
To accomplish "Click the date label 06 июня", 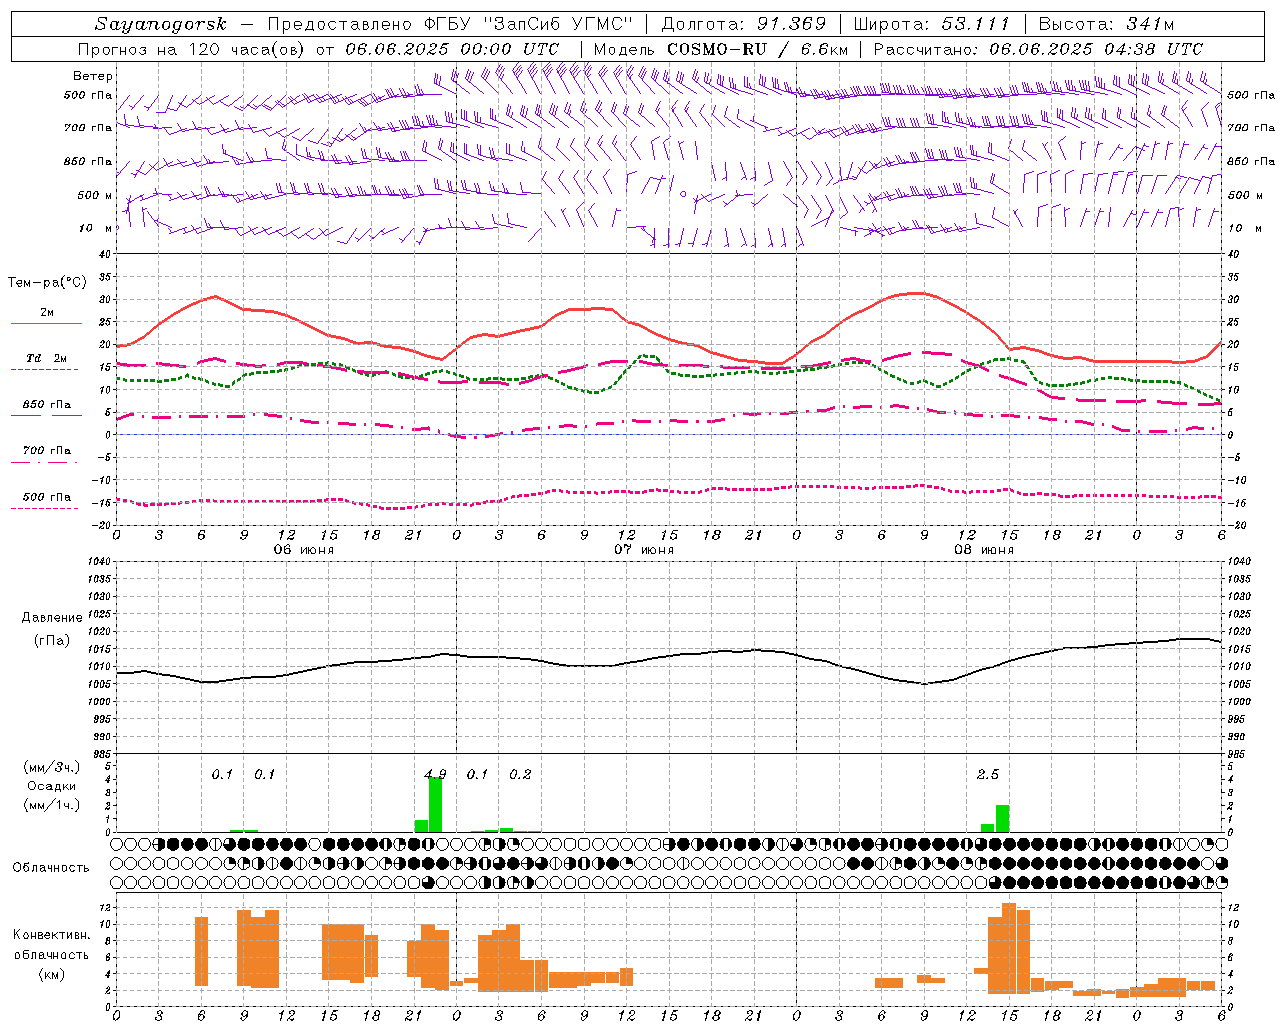I will [303, 550].
